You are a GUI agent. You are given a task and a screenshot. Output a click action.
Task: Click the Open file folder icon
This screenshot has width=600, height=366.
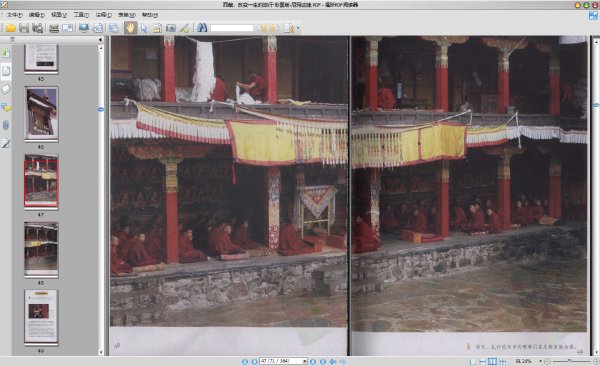tap(10, 28)
